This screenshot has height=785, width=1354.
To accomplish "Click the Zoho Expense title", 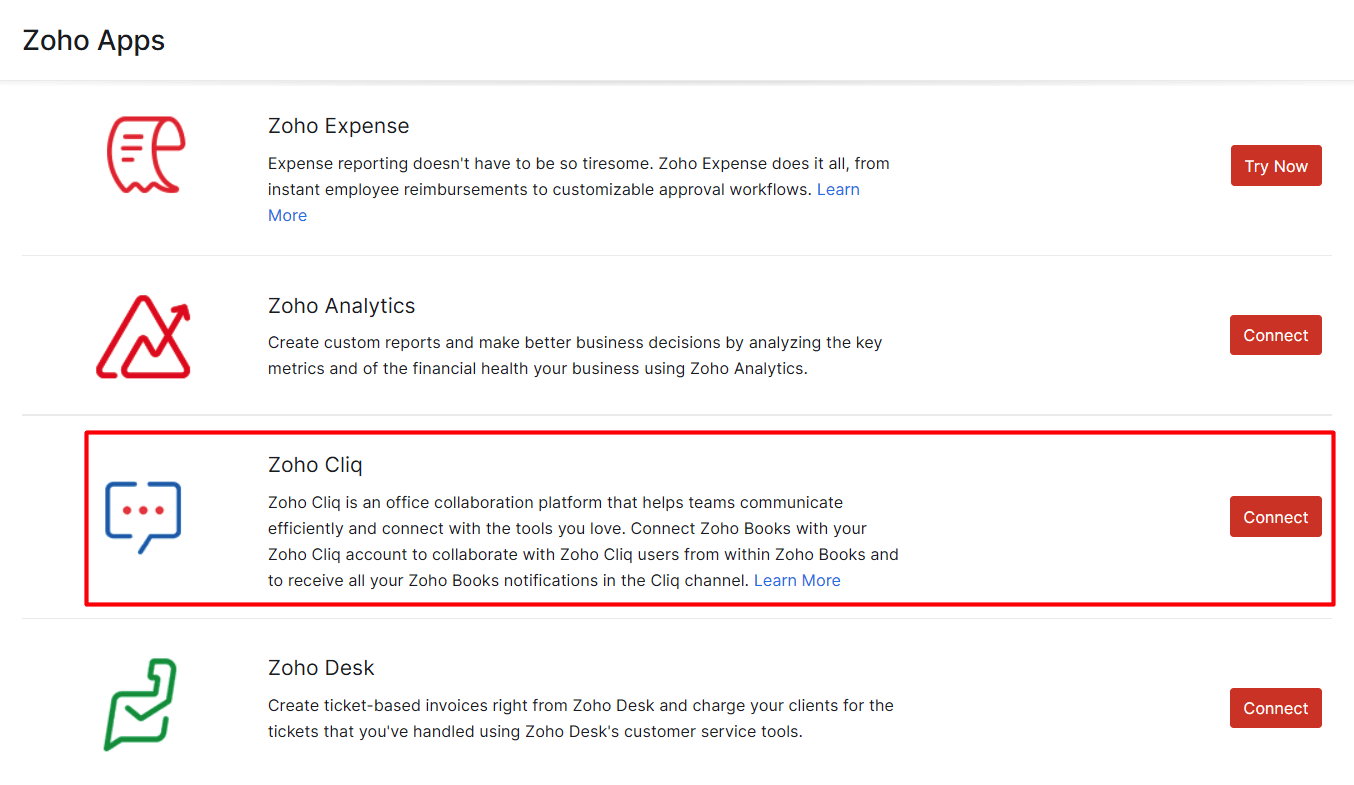I will click(338, 126).
